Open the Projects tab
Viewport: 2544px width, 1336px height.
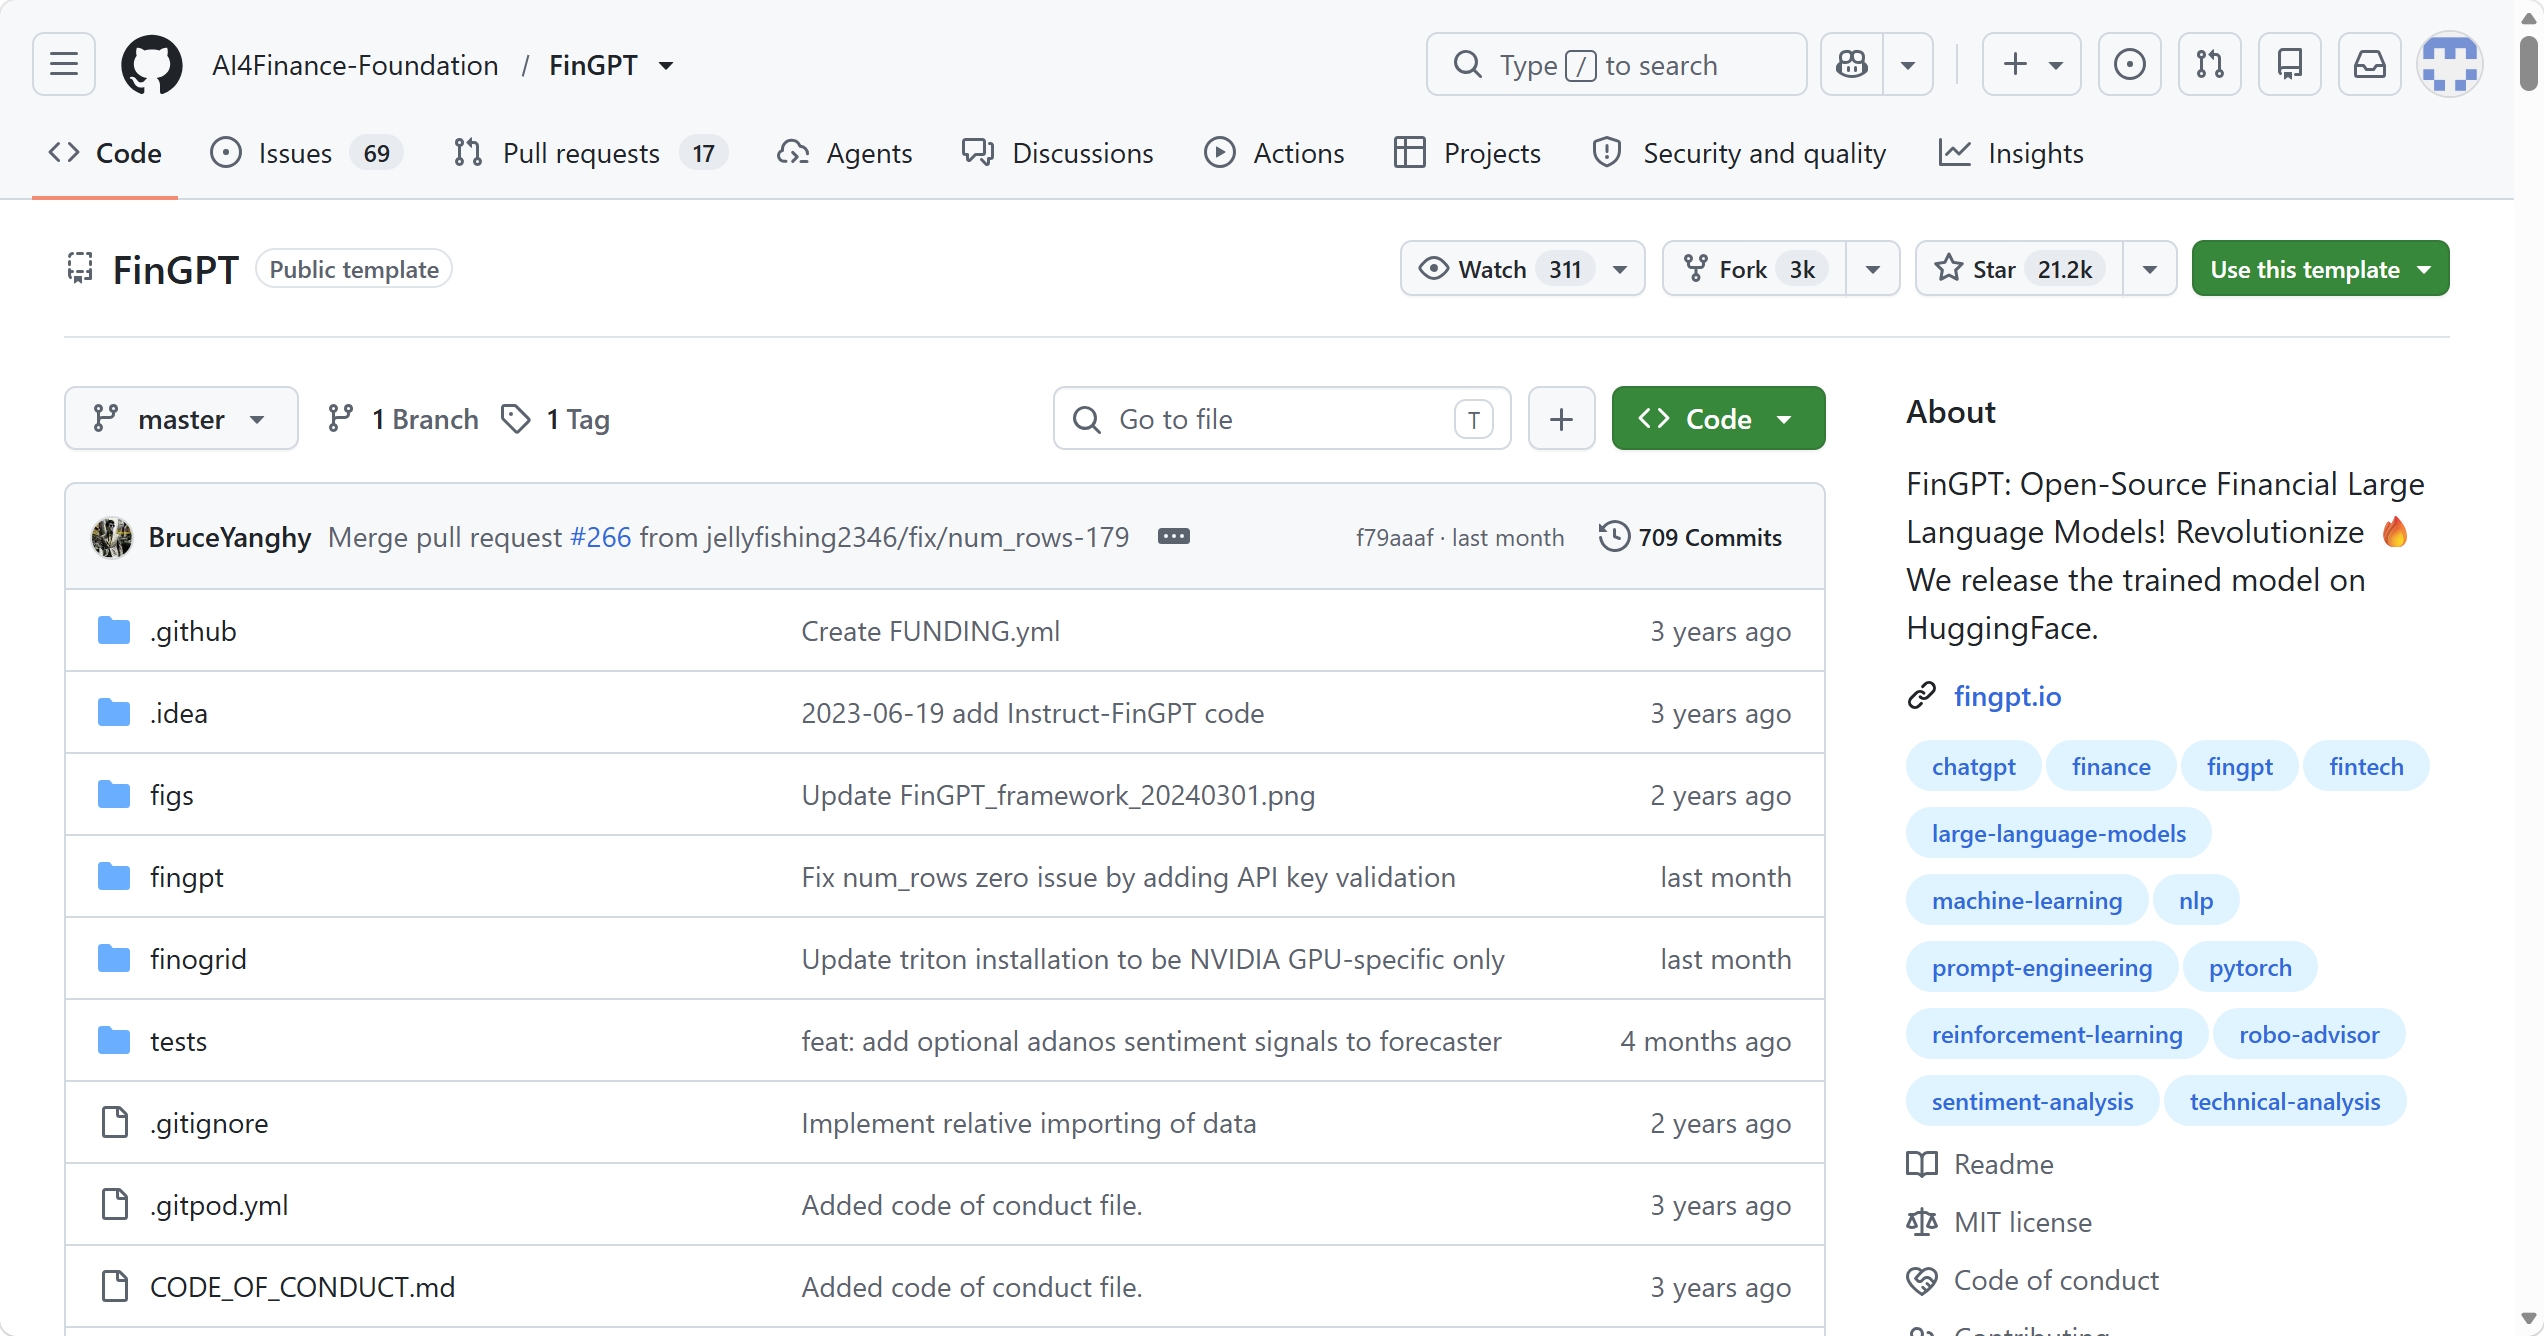pyautogui.click(x=1468, y=153)
